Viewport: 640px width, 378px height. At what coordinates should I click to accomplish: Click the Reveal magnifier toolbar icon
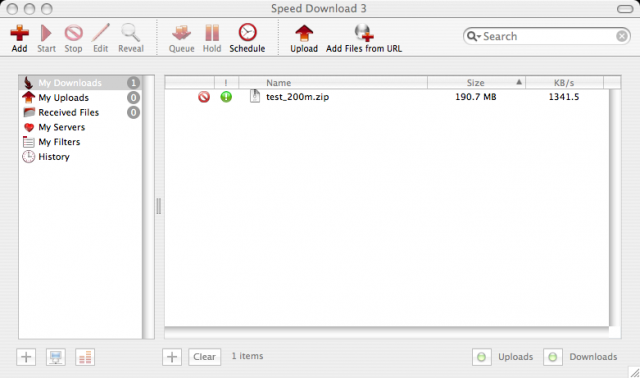(131, 33)
